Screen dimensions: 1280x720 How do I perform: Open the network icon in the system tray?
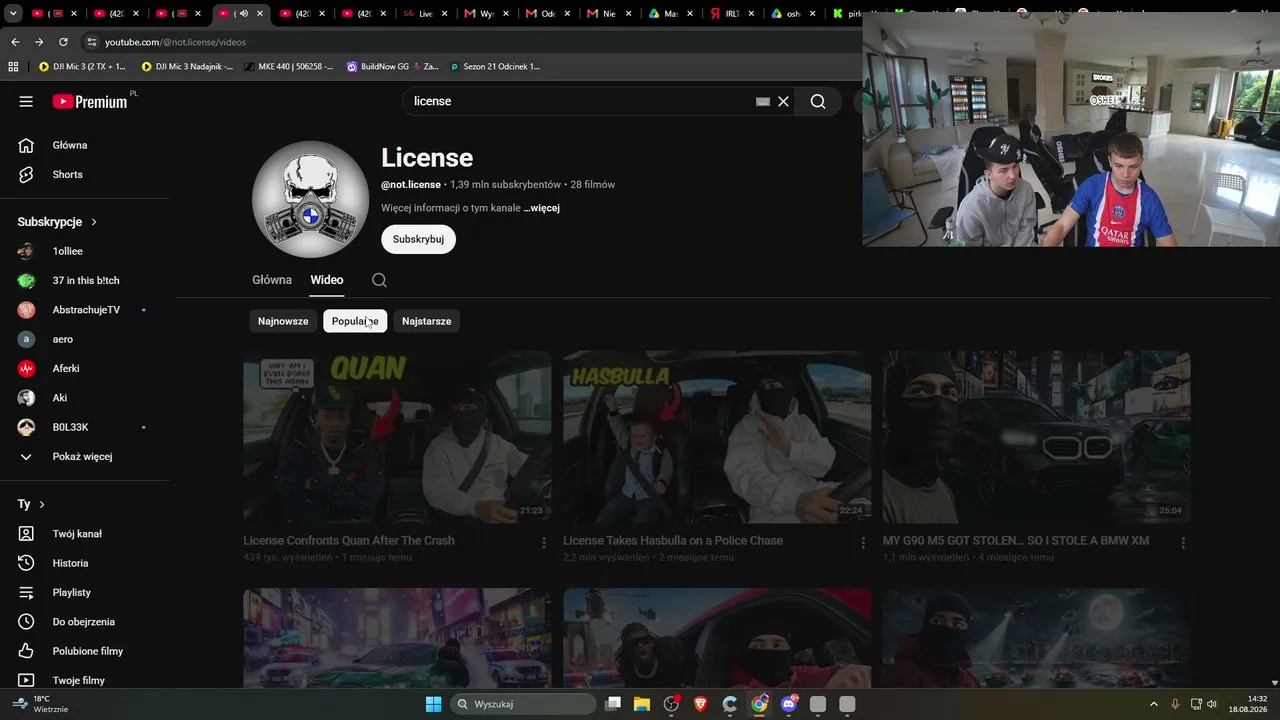coord(1195,704)
